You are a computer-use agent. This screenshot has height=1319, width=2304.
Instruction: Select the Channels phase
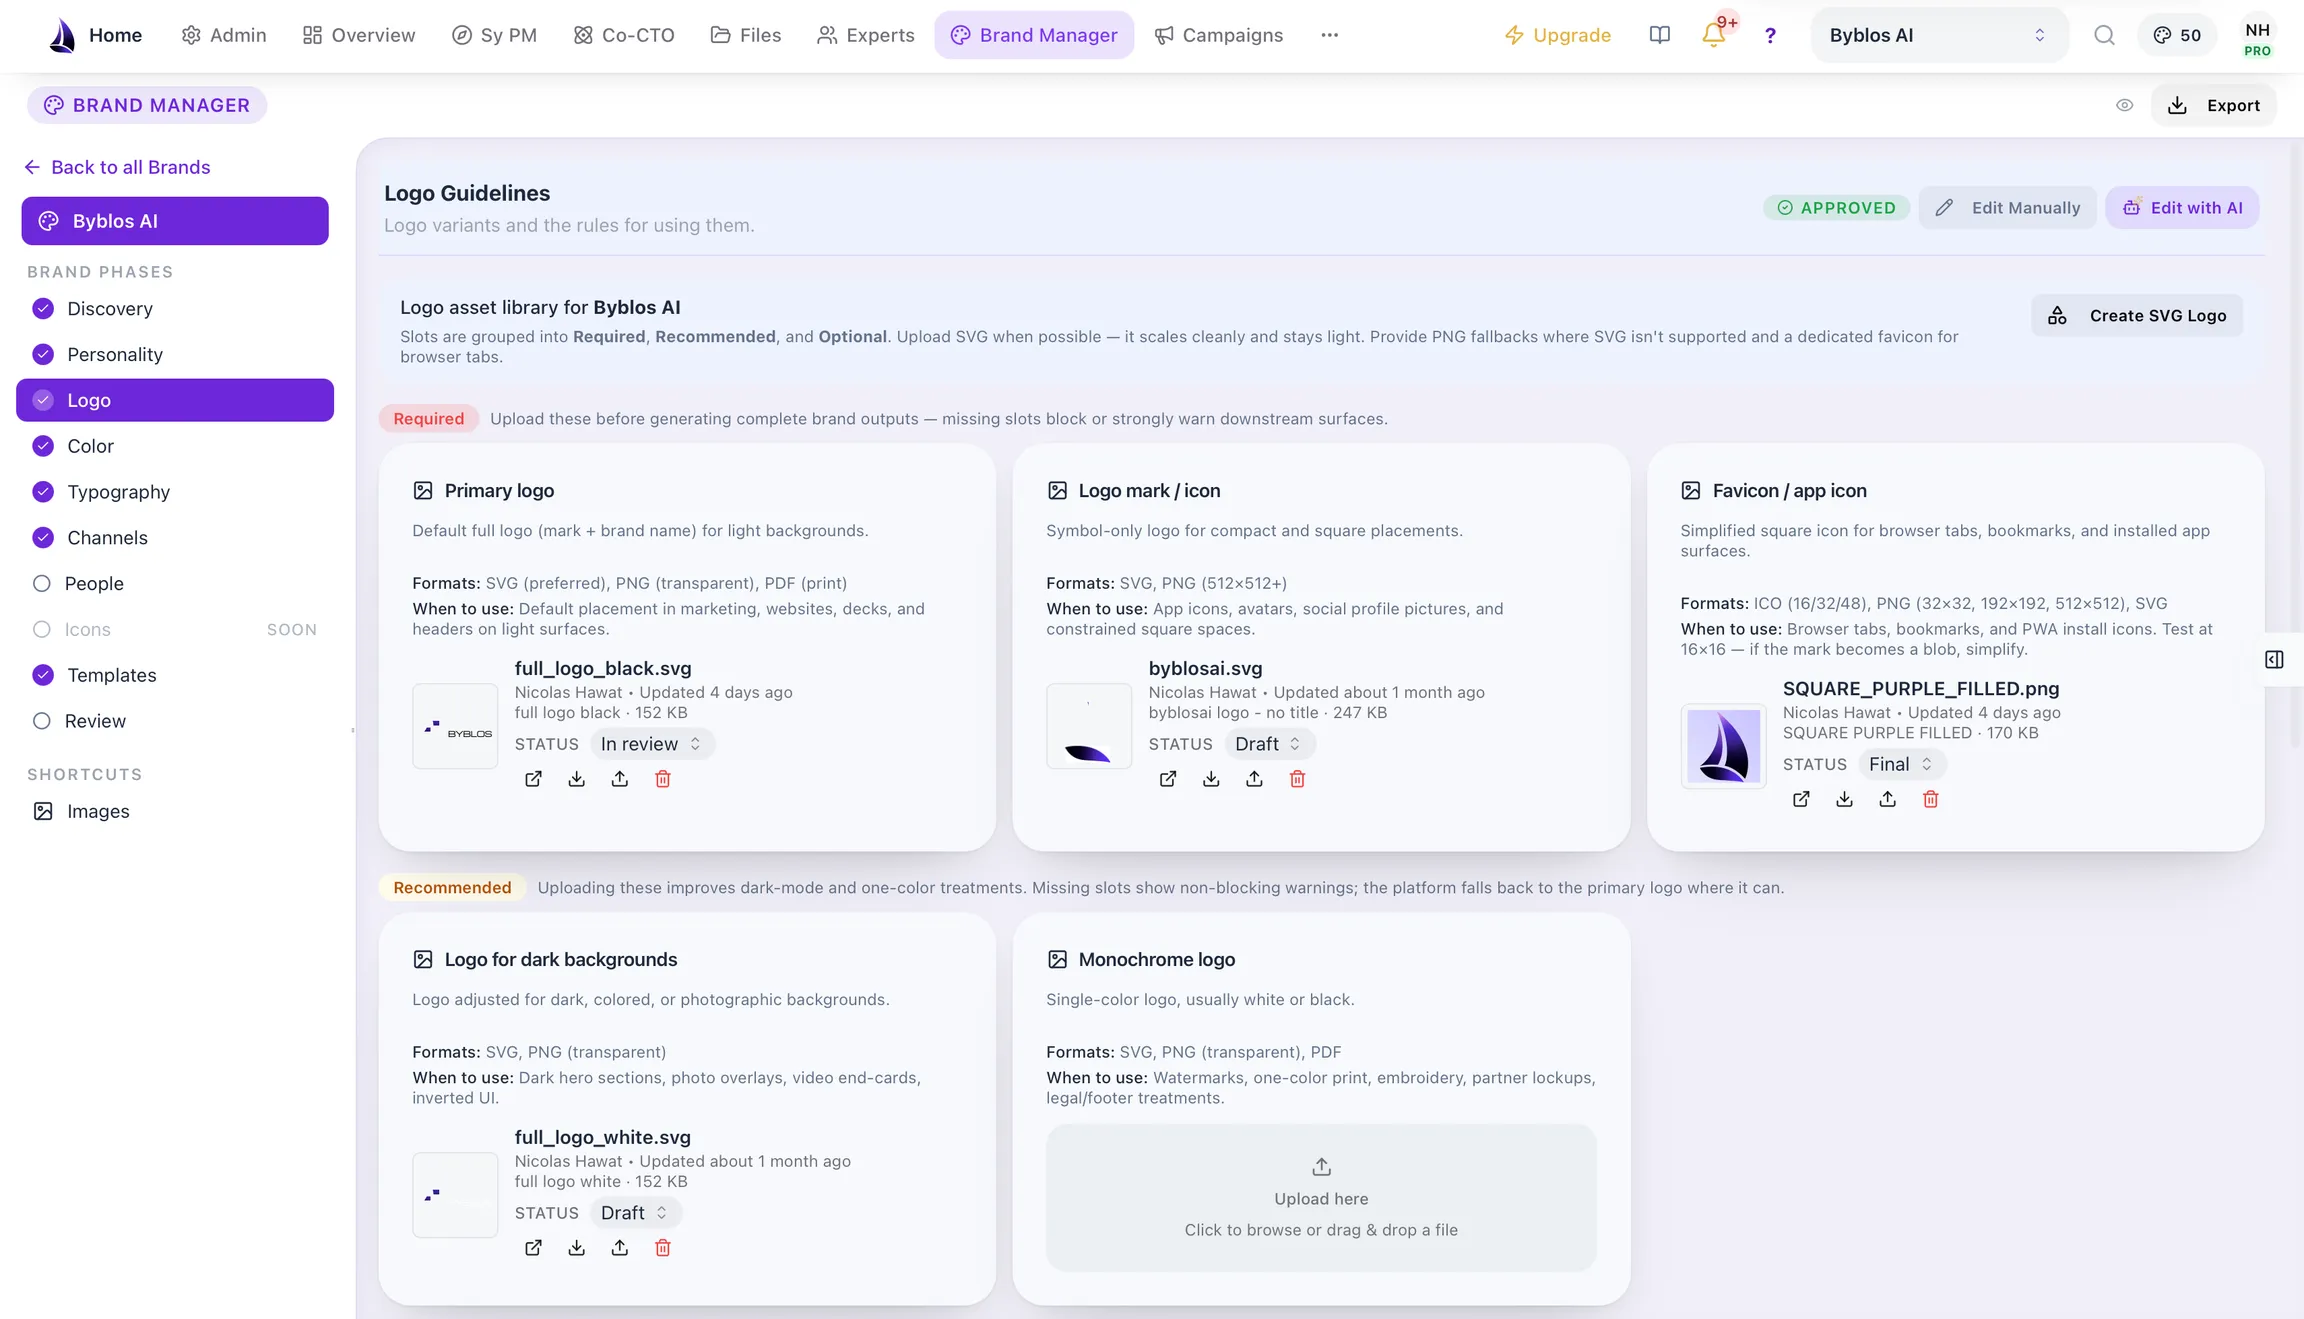175,538
